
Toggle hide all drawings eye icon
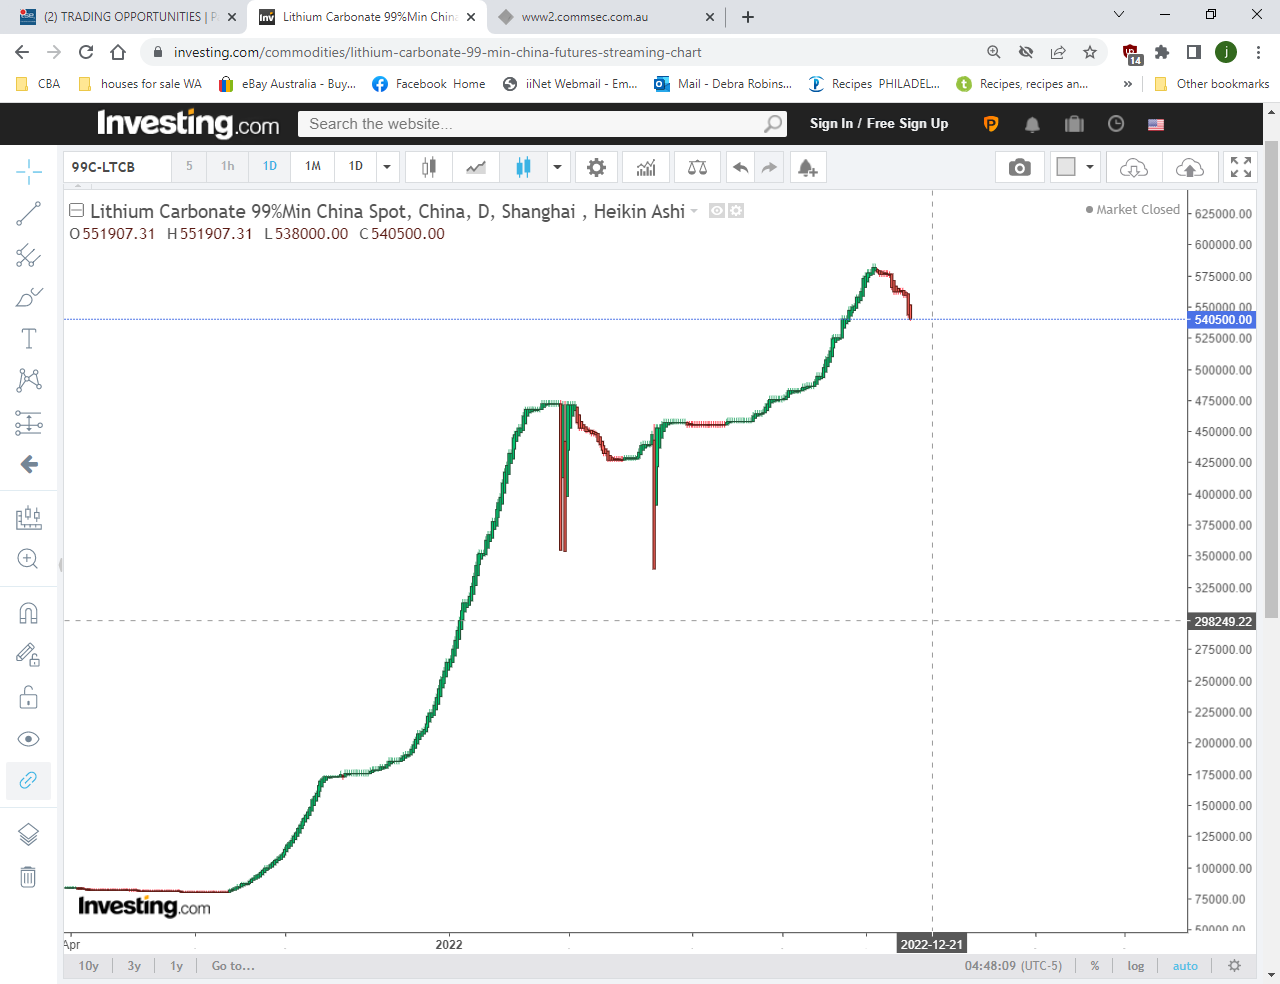click(28, 739)
